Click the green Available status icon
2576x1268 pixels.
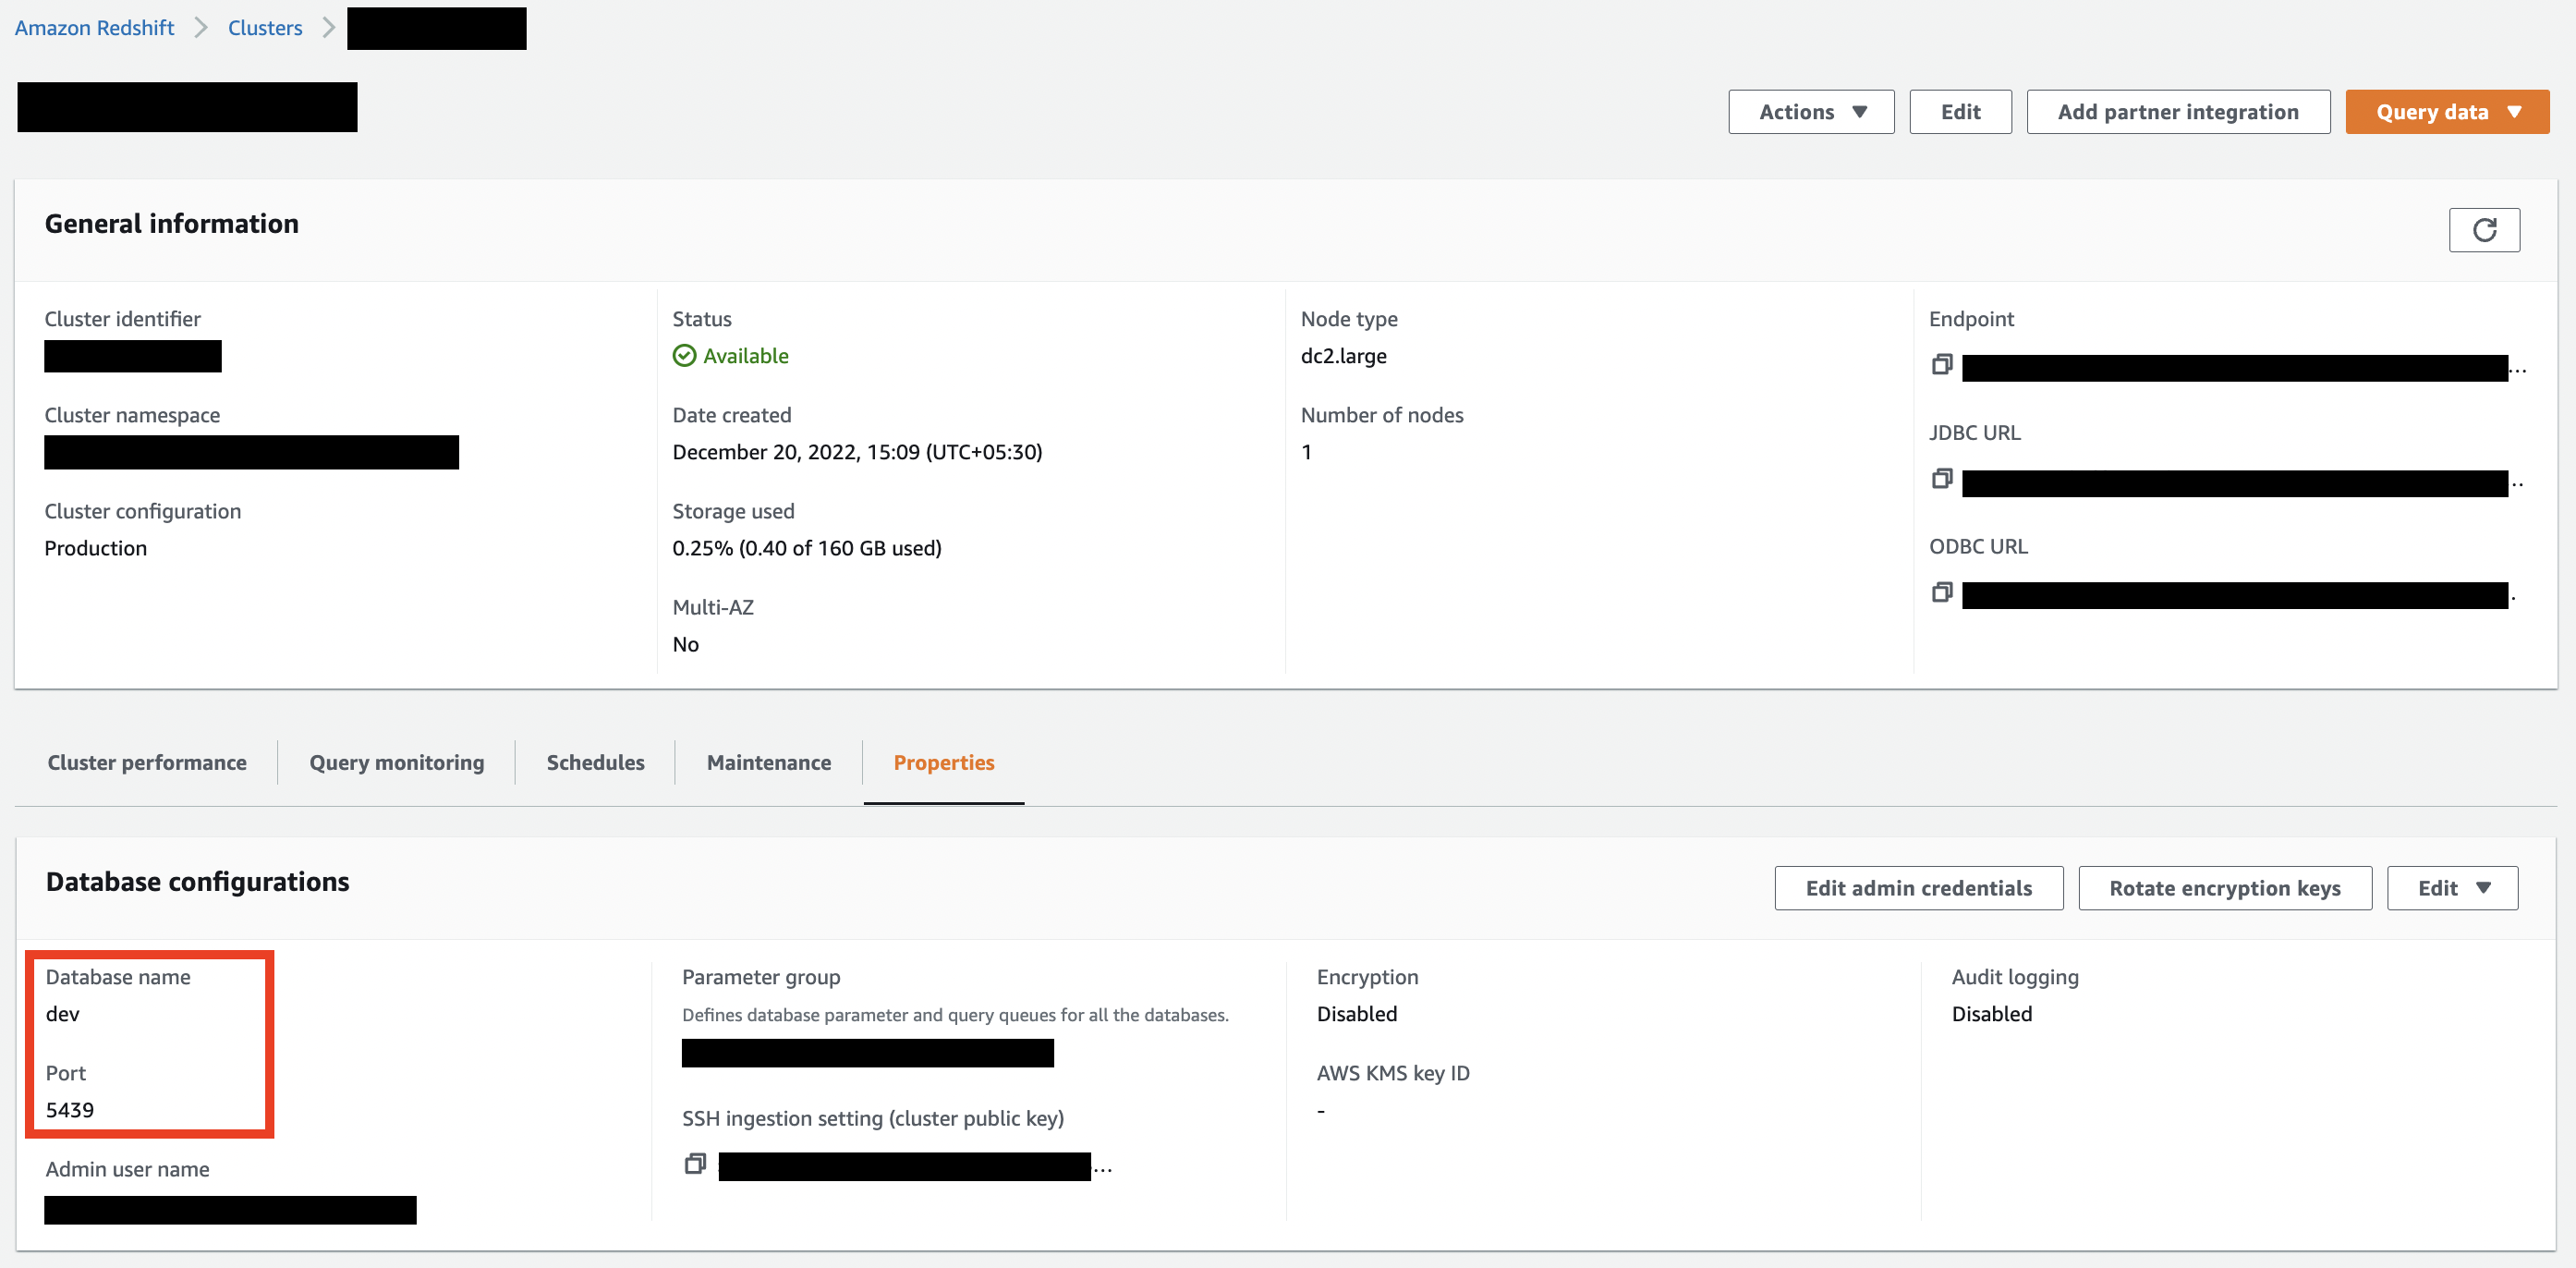click(x=684, y=356)
